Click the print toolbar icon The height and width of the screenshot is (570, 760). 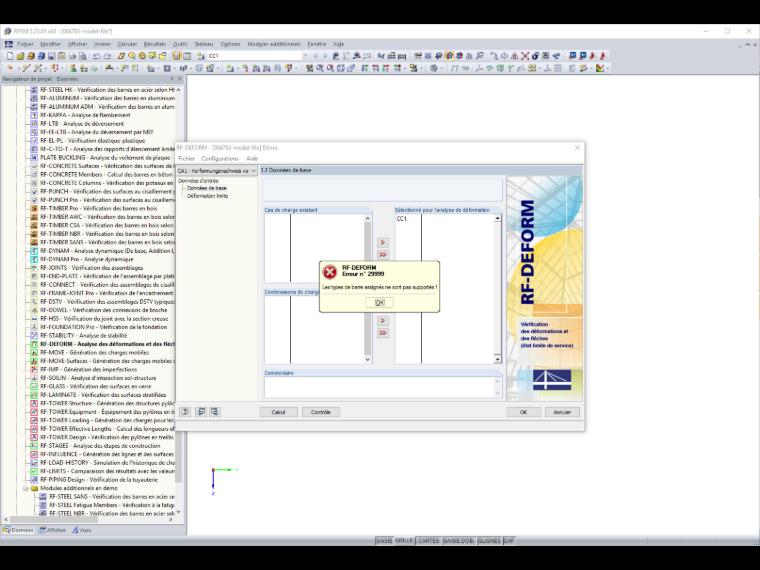pyautogui.click(x=72, y=56)
